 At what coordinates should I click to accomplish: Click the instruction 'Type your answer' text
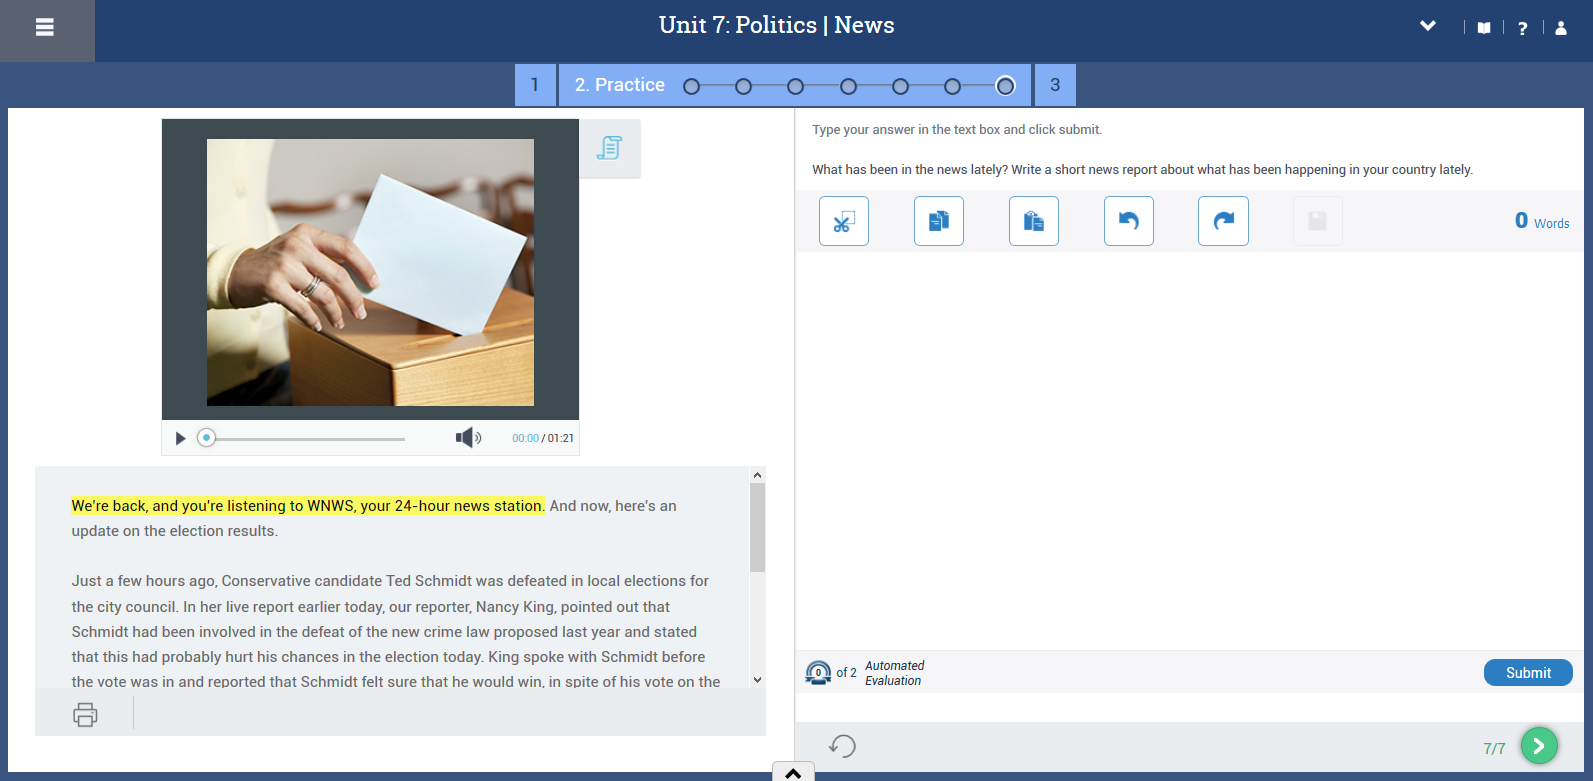click(957, 130)
